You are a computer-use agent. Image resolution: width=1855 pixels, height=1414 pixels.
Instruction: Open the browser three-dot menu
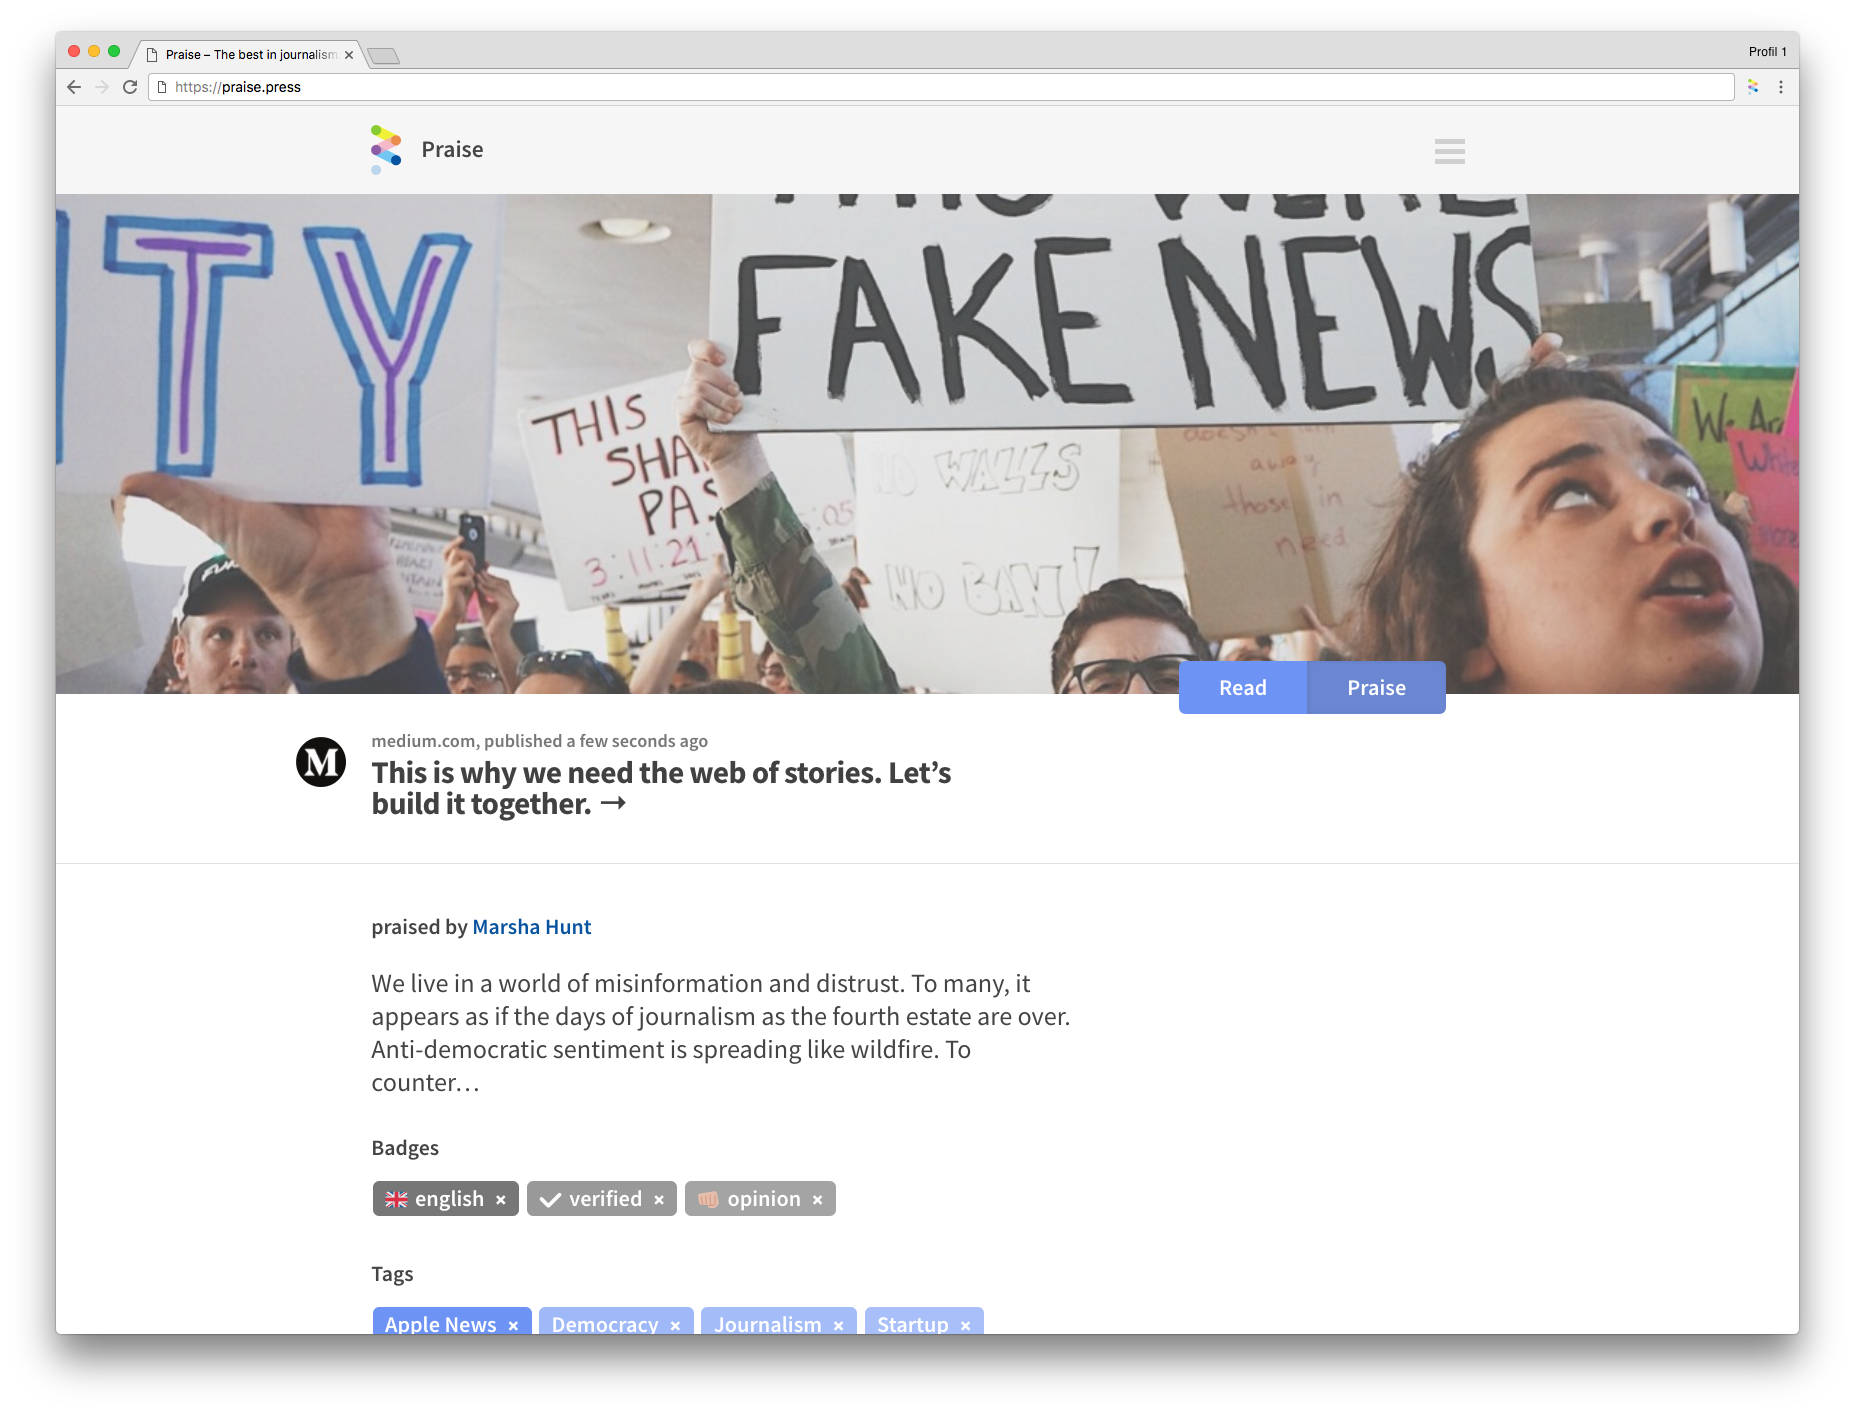tap(1781, 87)
